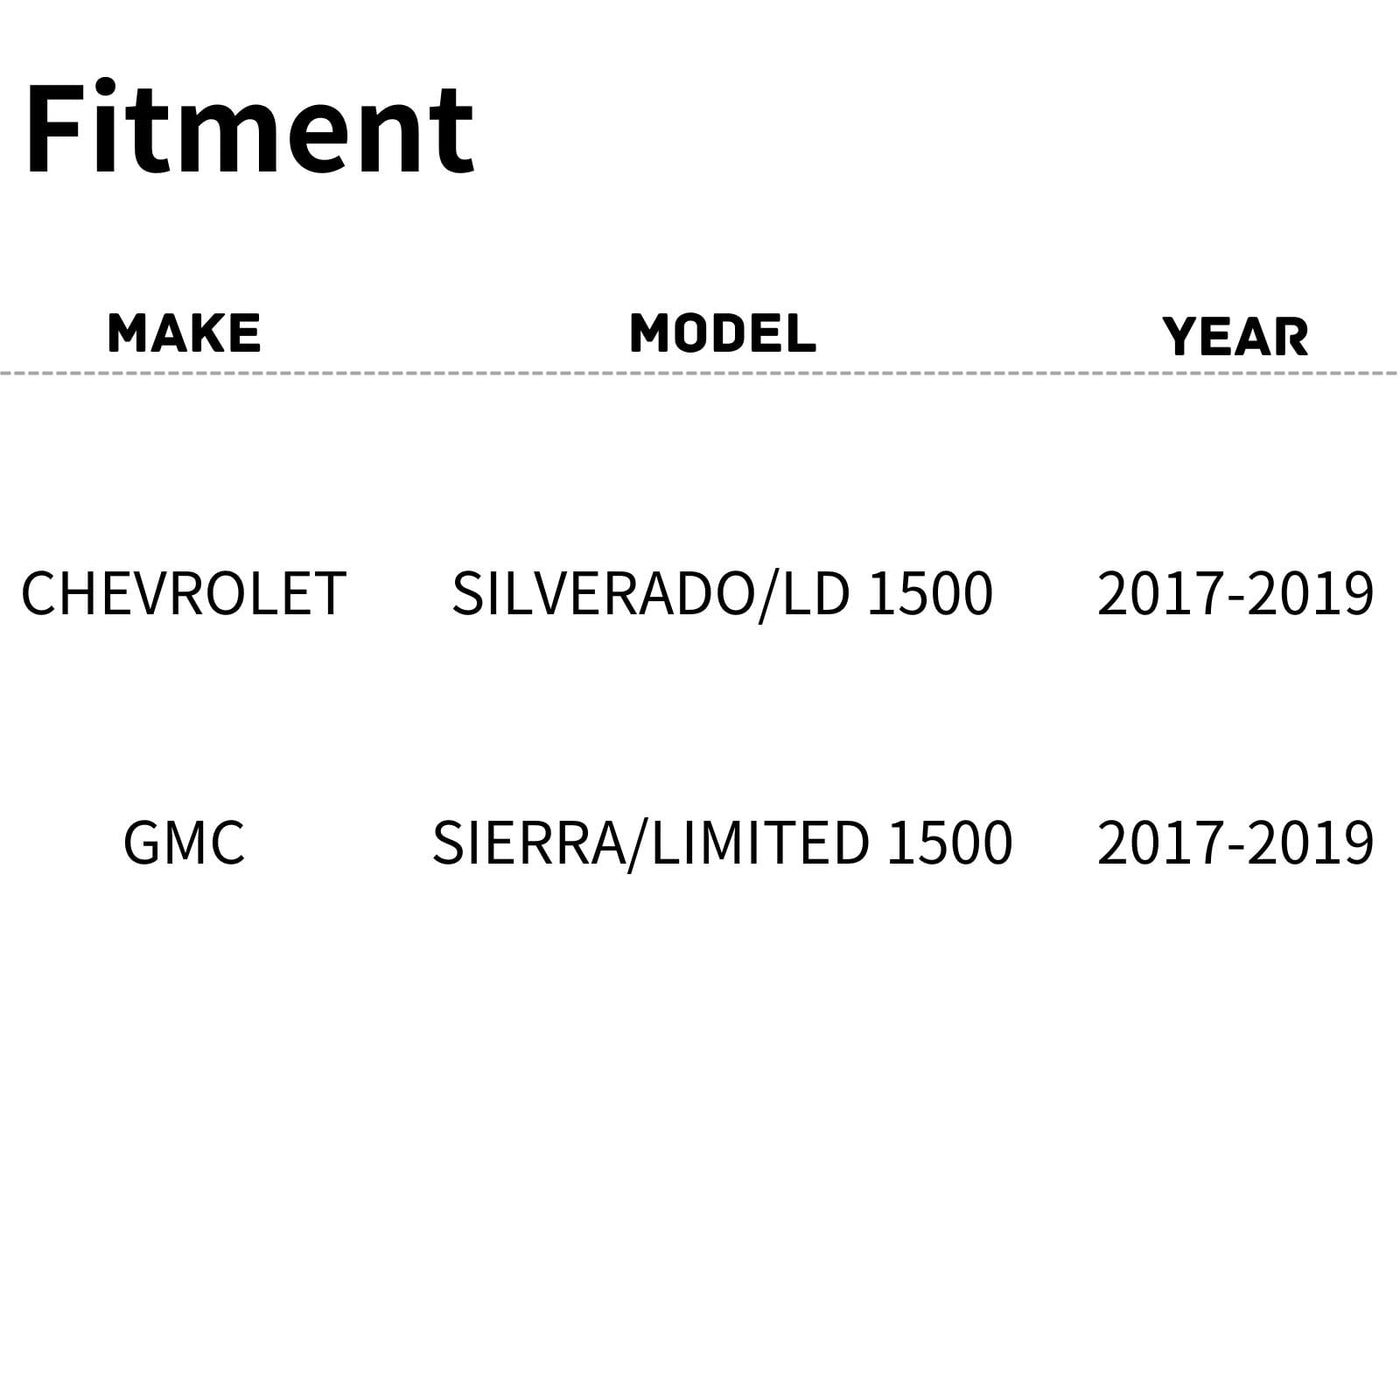Click 1500 in the Silverado row
The height and width of the screenshot is (1400, 1400).
point(930,593)
